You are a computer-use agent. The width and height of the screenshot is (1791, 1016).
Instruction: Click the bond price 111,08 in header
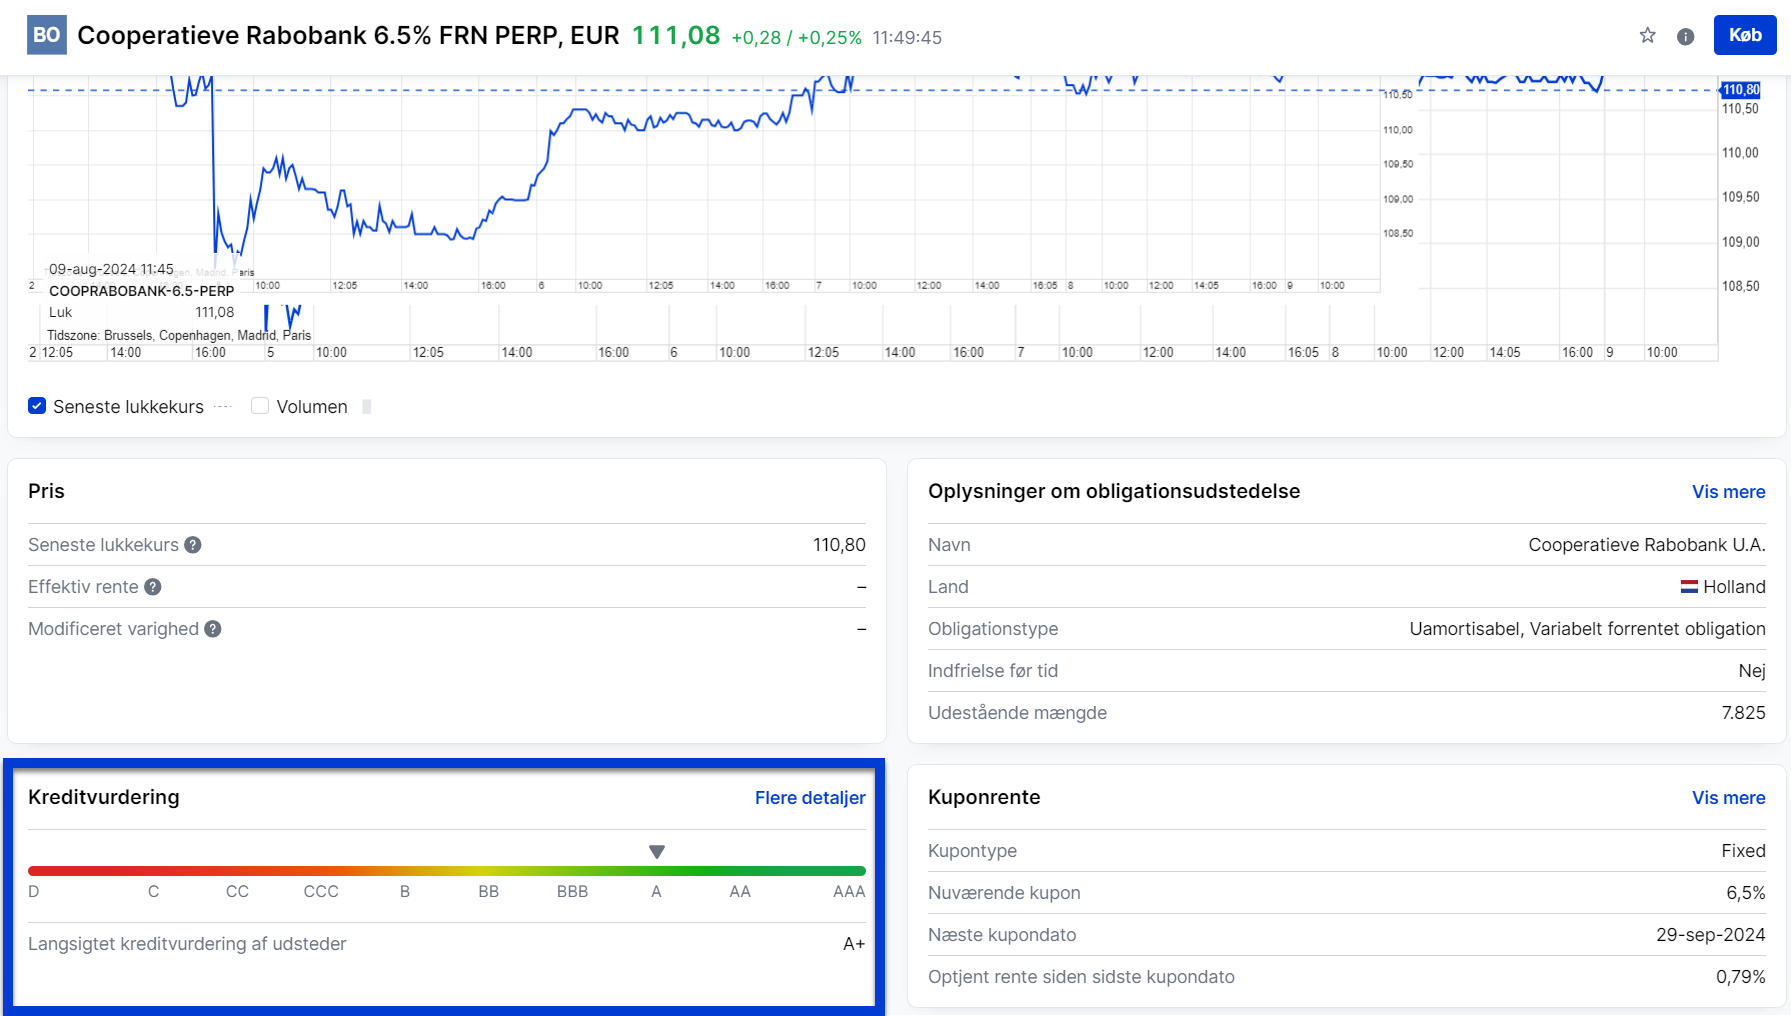pyautogui.click(x=676, y=36)
